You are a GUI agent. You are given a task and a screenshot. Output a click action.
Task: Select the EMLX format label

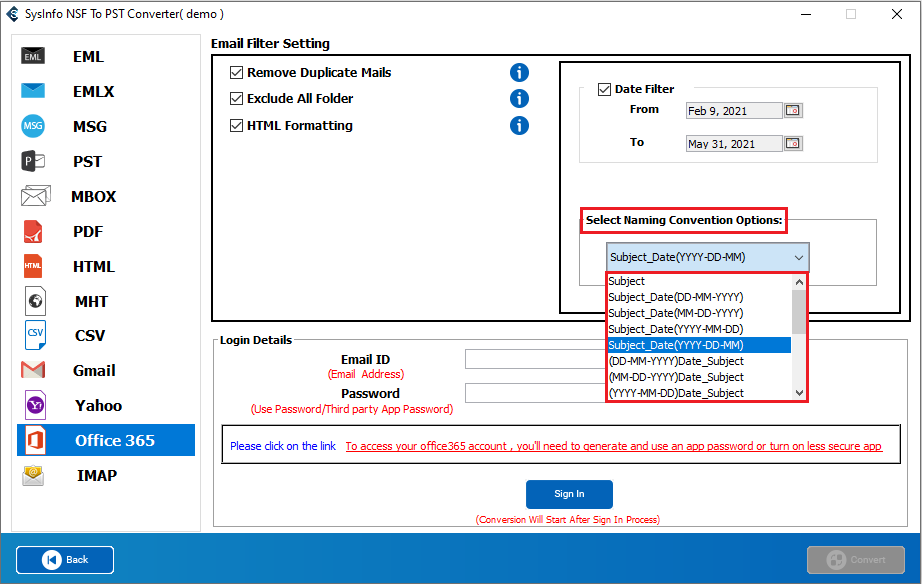[x=93, y=92]
